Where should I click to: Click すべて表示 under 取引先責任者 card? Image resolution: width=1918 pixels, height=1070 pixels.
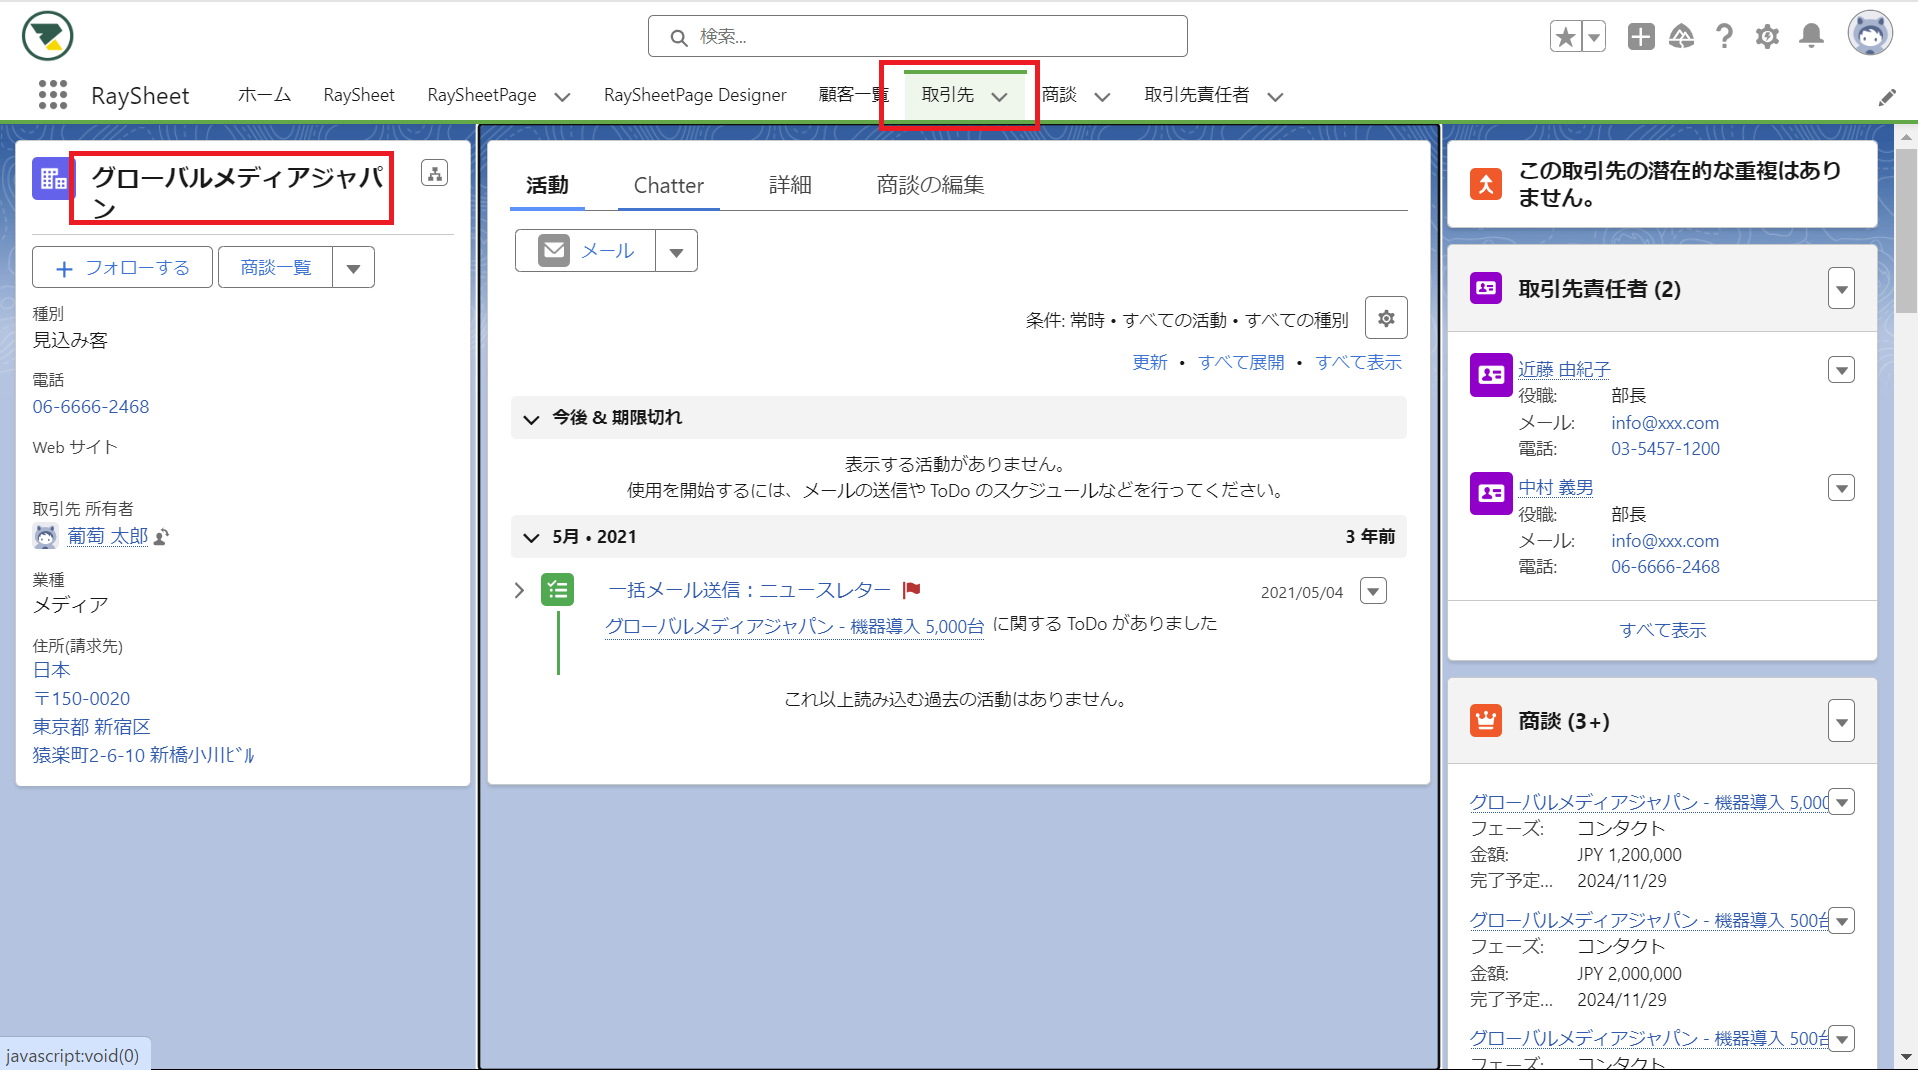point(1662,630)
